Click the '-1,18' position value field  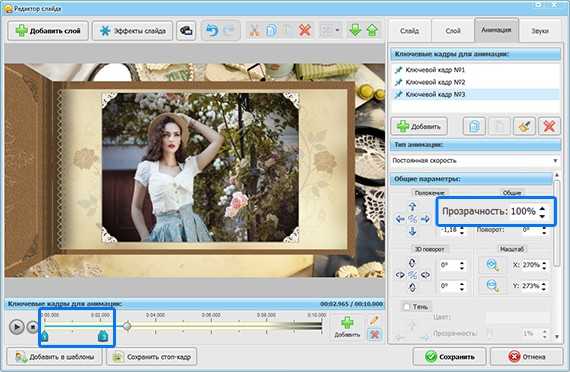pos(449,230)
